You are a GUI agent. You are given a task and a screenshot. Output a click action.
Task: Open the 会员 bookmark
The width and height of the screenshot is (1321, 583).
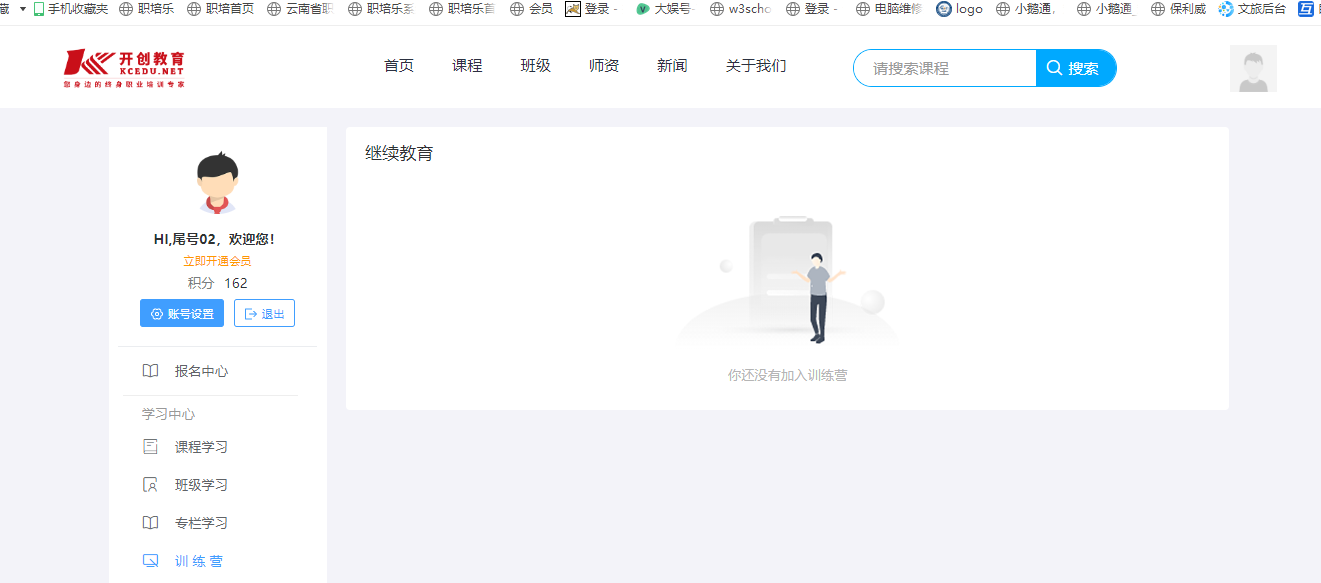[531, 9]
